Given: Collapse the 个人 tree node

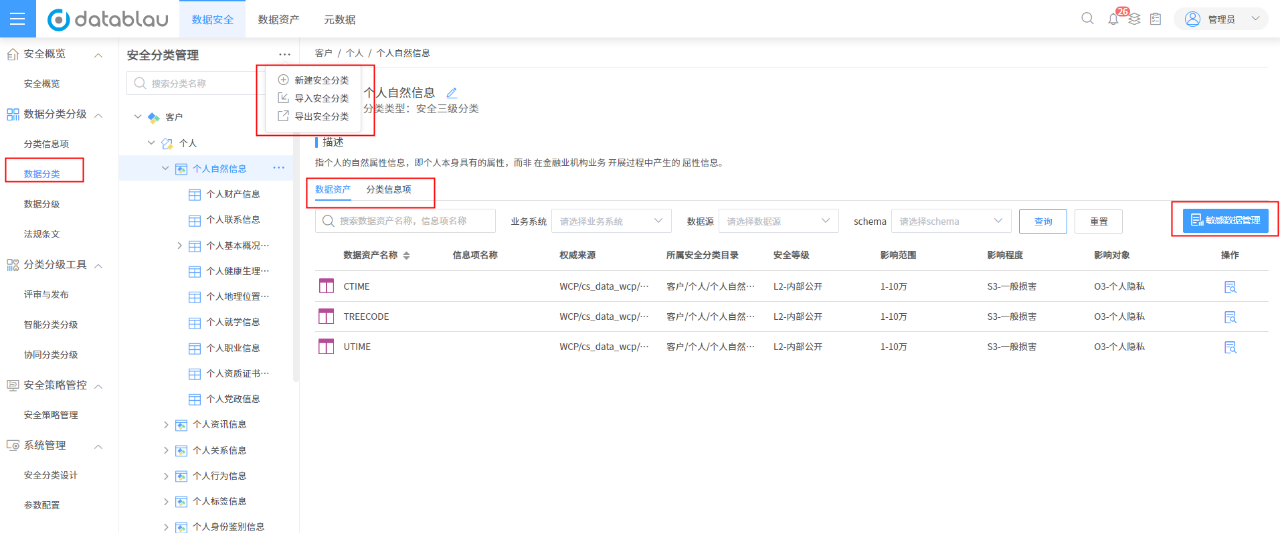Looking at the screenshot, I should [152, 143].
